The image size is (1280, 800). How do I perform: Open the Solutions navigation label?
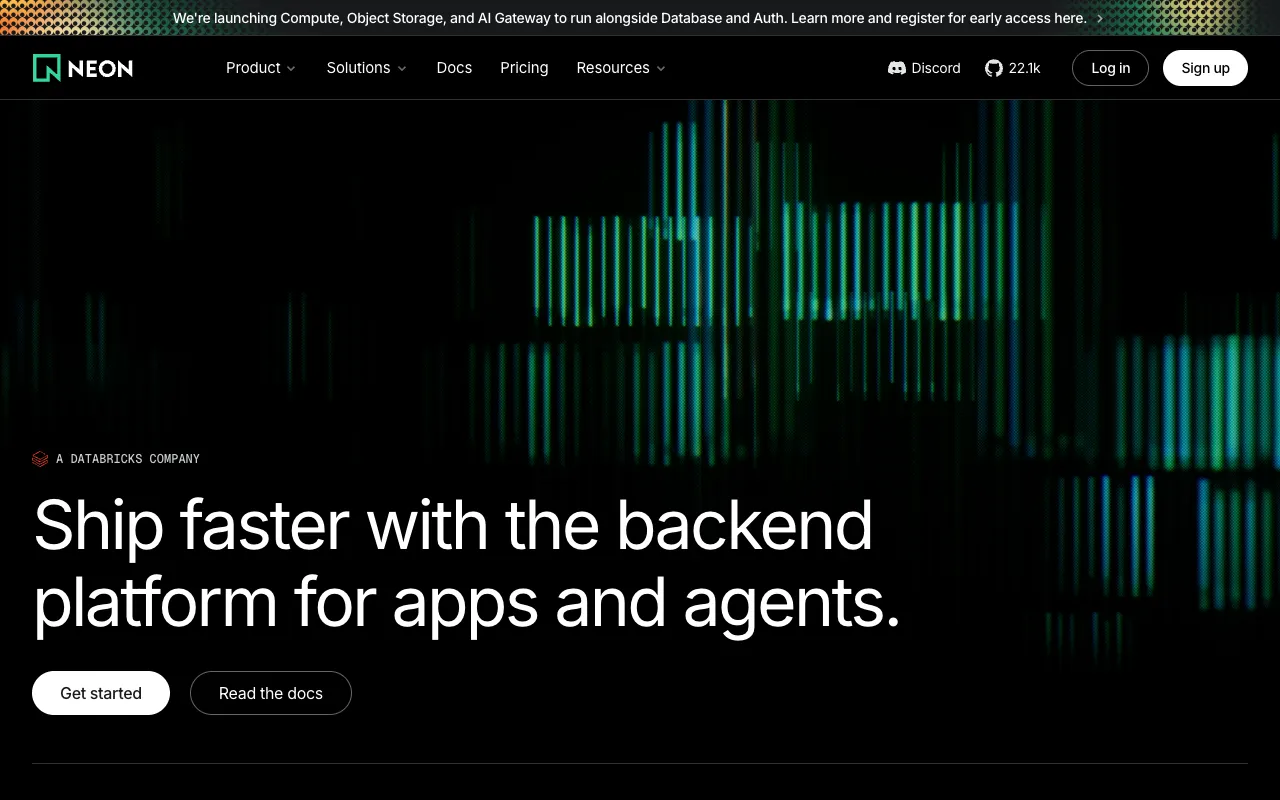[358, 68]
